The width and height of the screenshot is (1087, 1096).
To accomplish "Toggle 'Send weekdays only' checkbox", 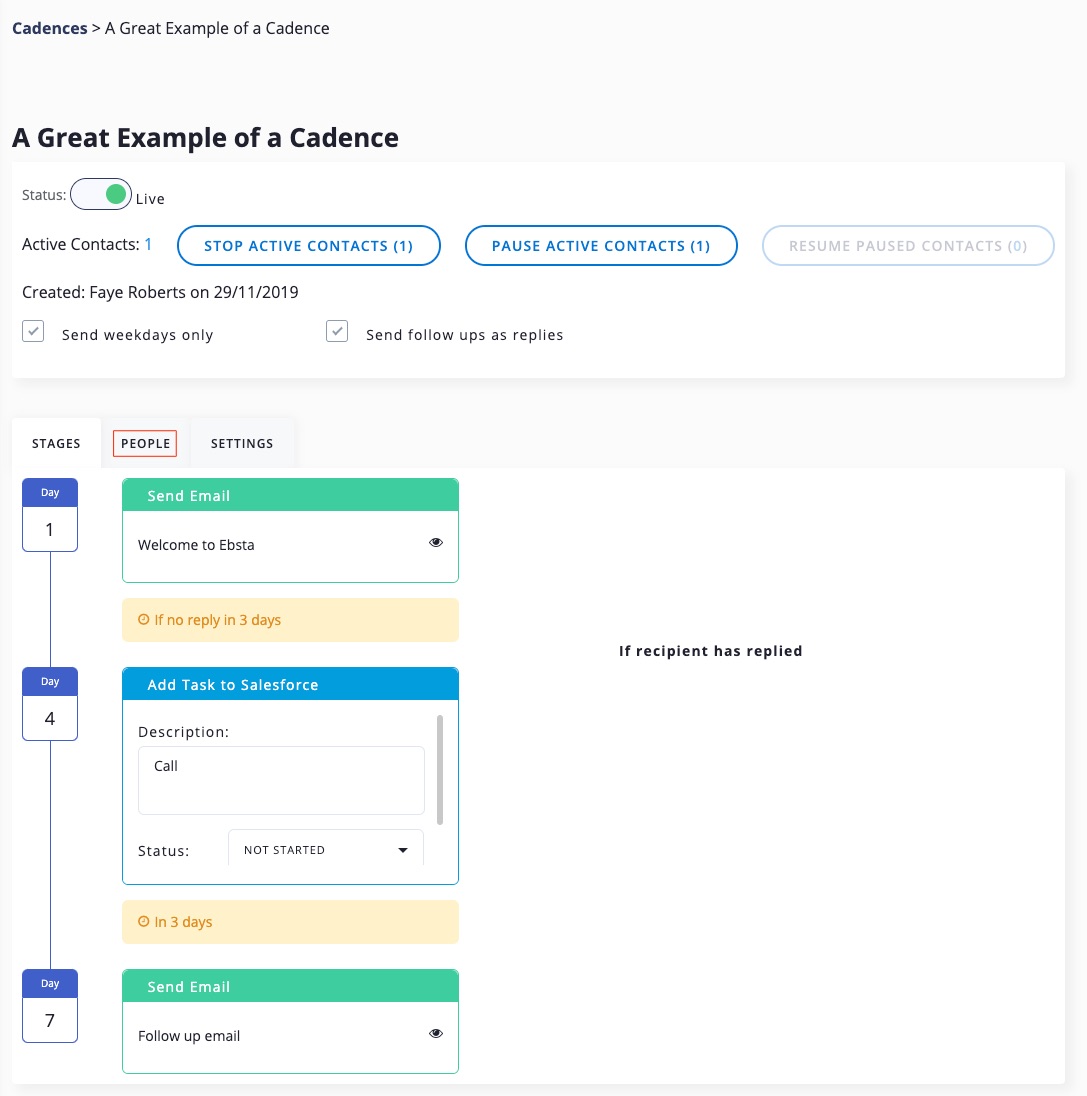I will [34, 332].
